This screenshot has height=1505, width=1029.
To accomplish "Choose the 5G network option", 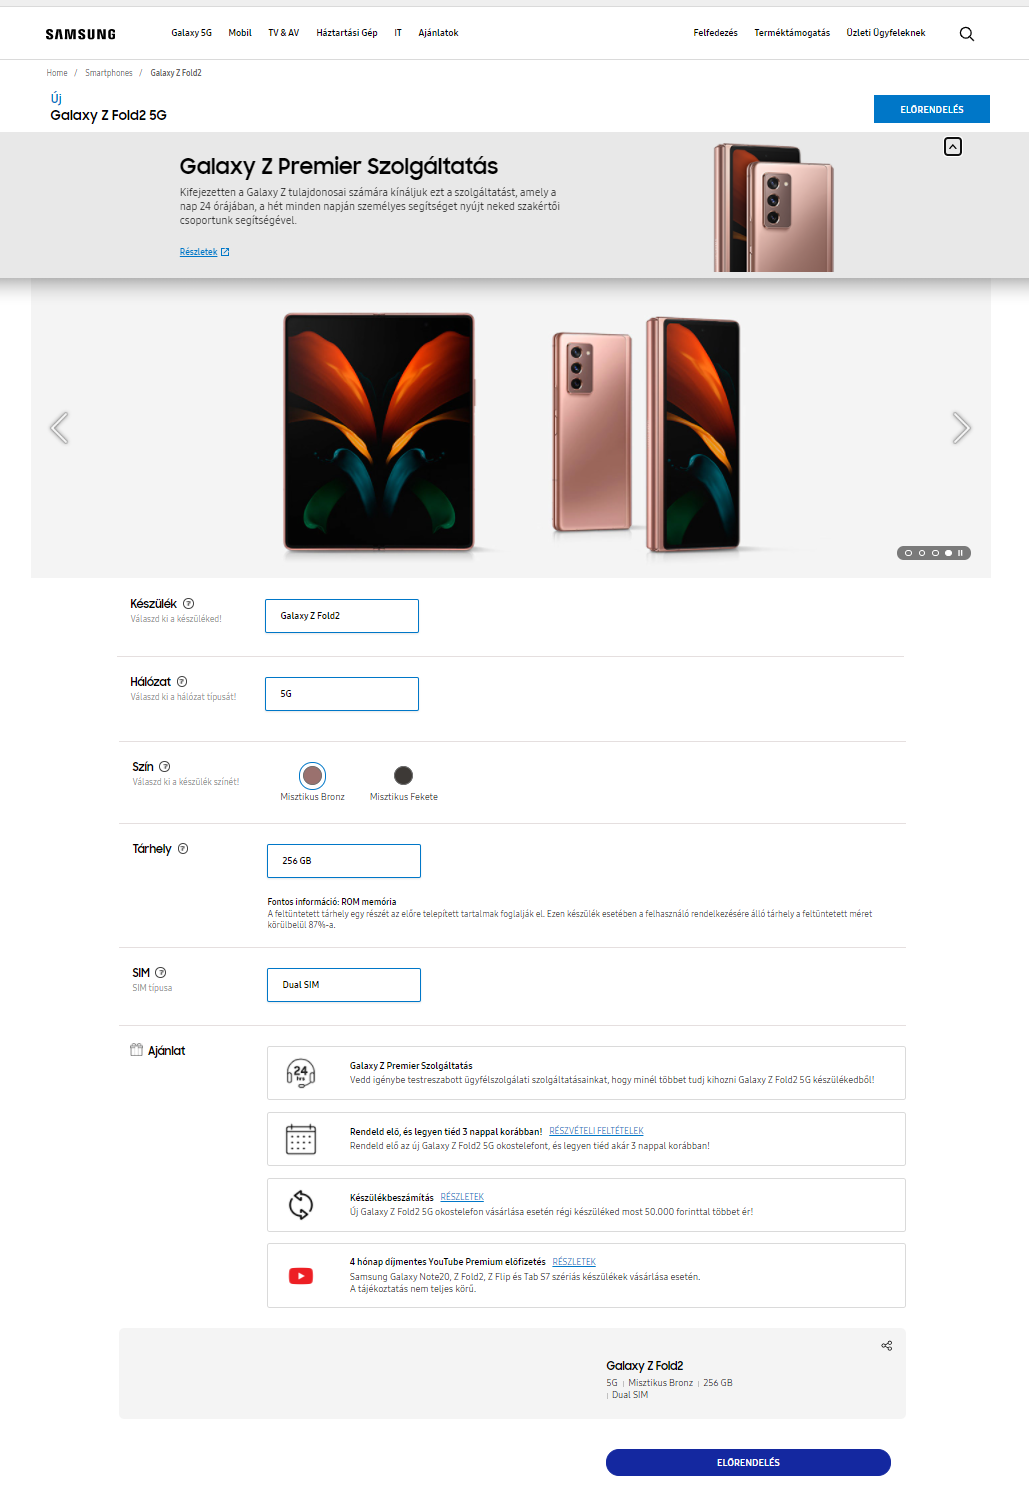I will (342, 694).
